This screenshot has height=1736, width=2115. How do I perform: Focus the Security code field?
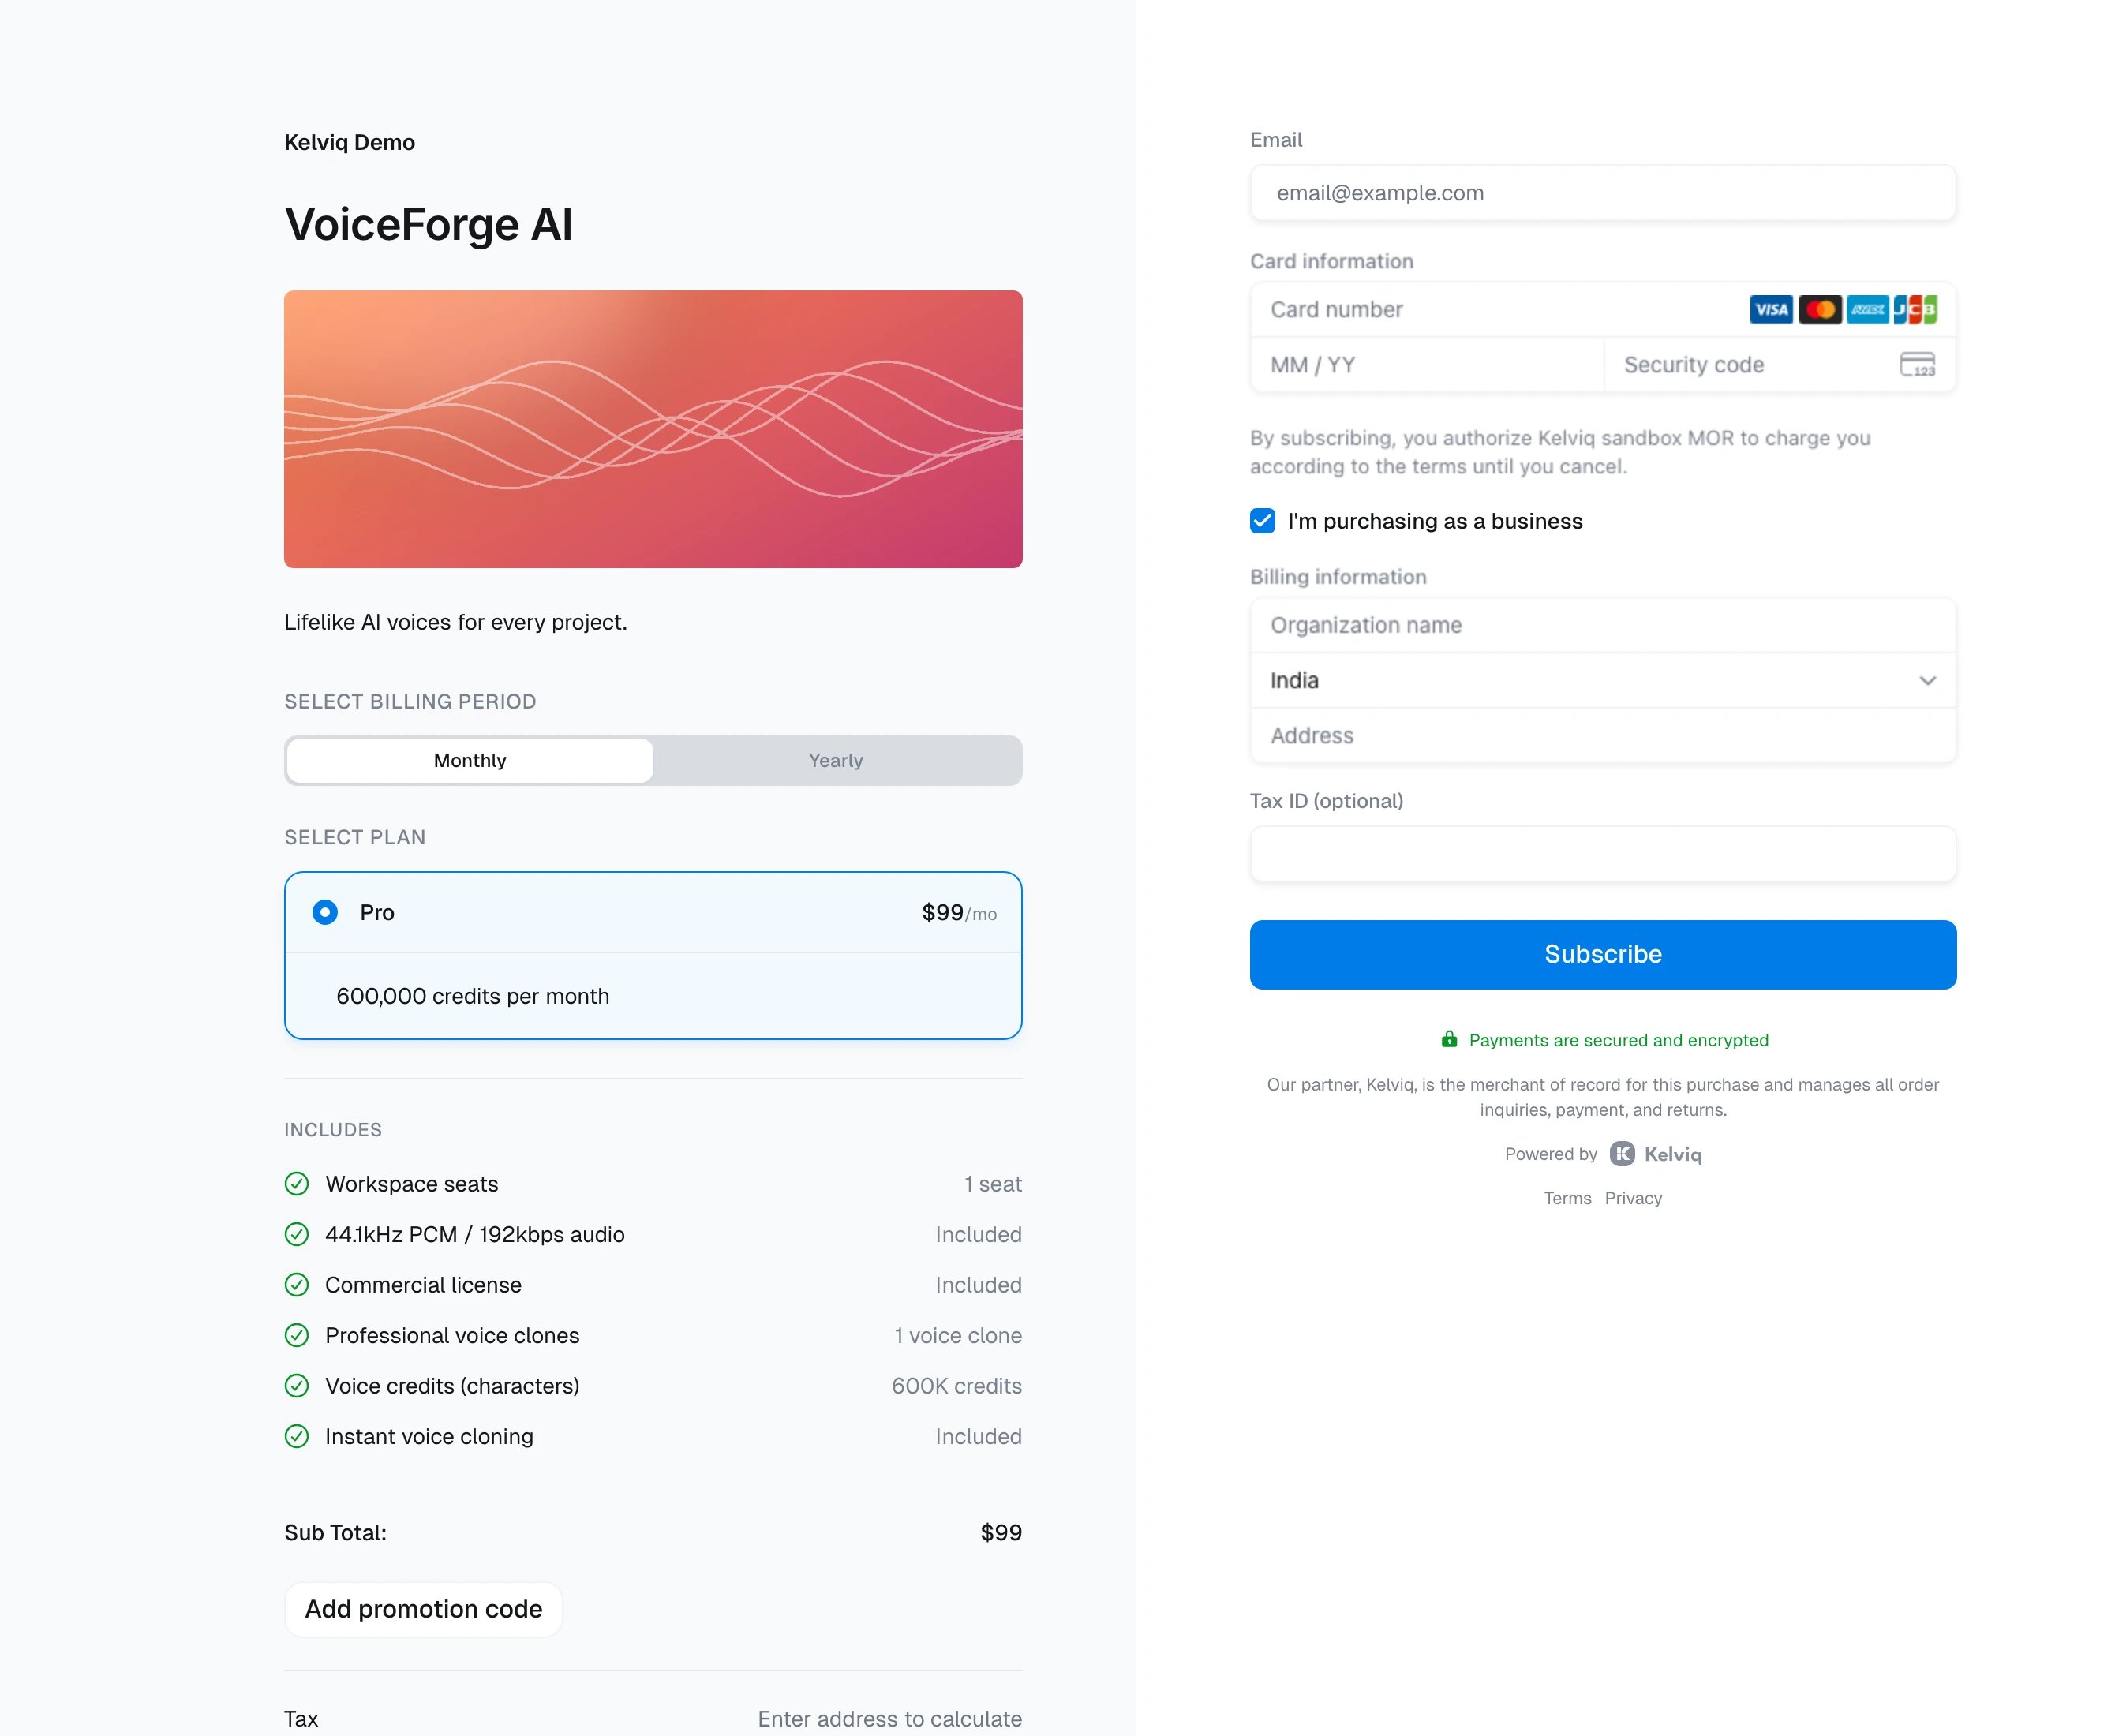click(x=1780, y=365)
